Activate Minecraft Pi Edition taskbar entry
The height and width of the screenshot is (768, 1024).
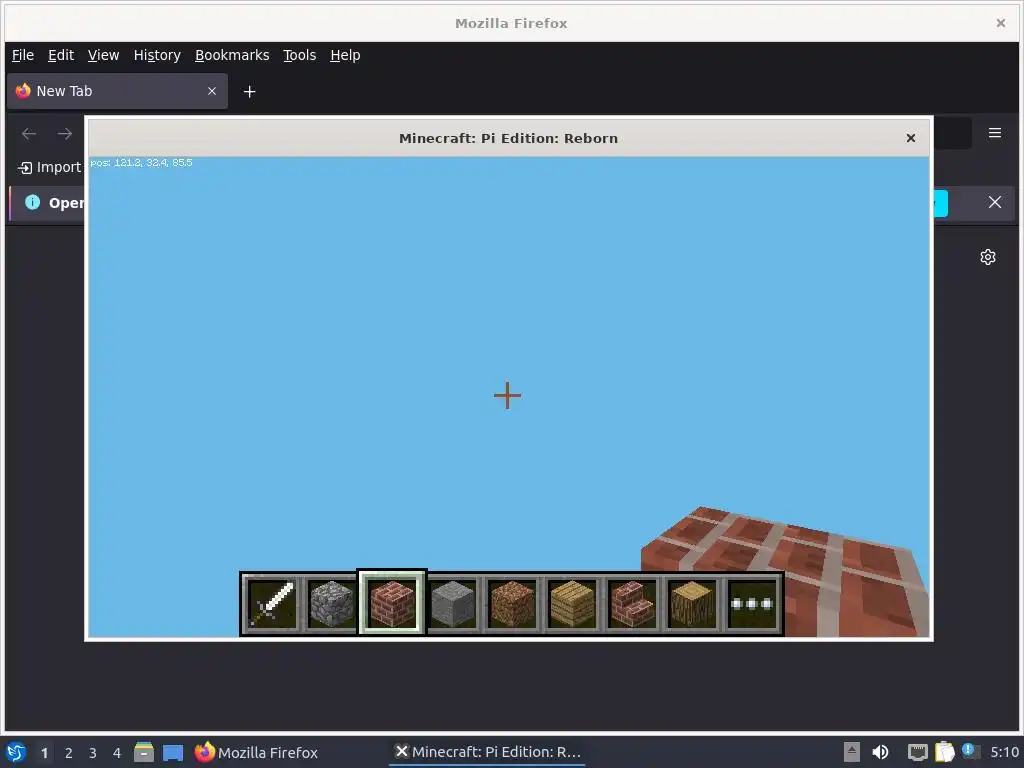[x=488, y=752]
